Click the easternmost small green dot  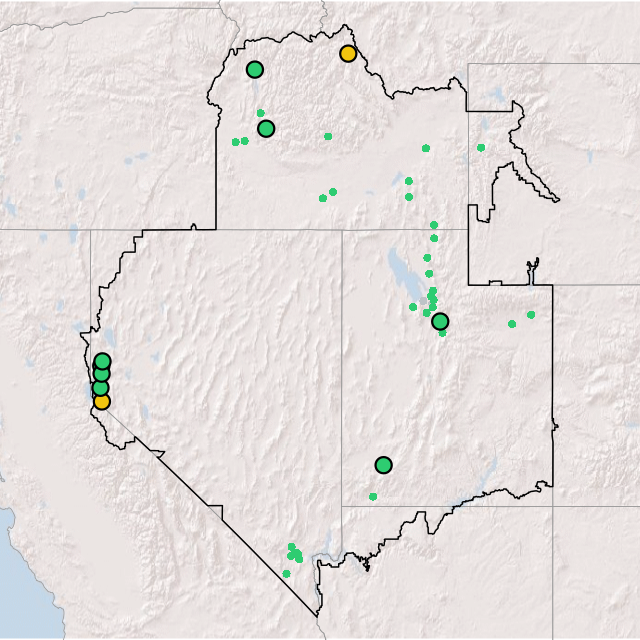click(531, 315)
